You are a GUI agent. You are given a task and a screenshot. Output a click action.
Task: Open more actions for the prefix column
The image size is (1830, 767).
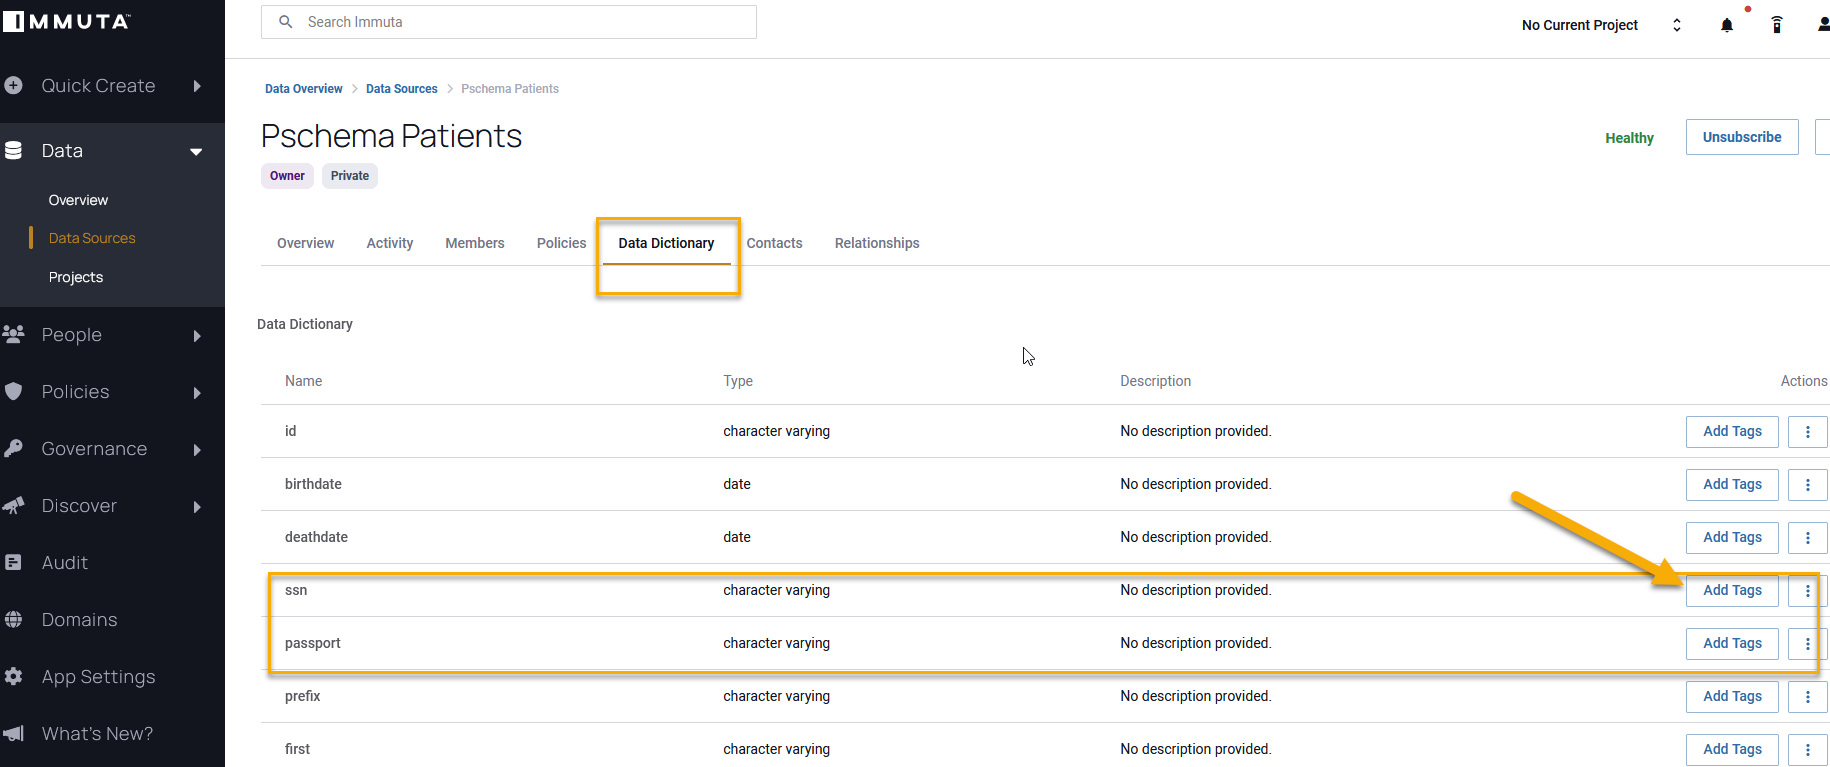coord(1808,697)
